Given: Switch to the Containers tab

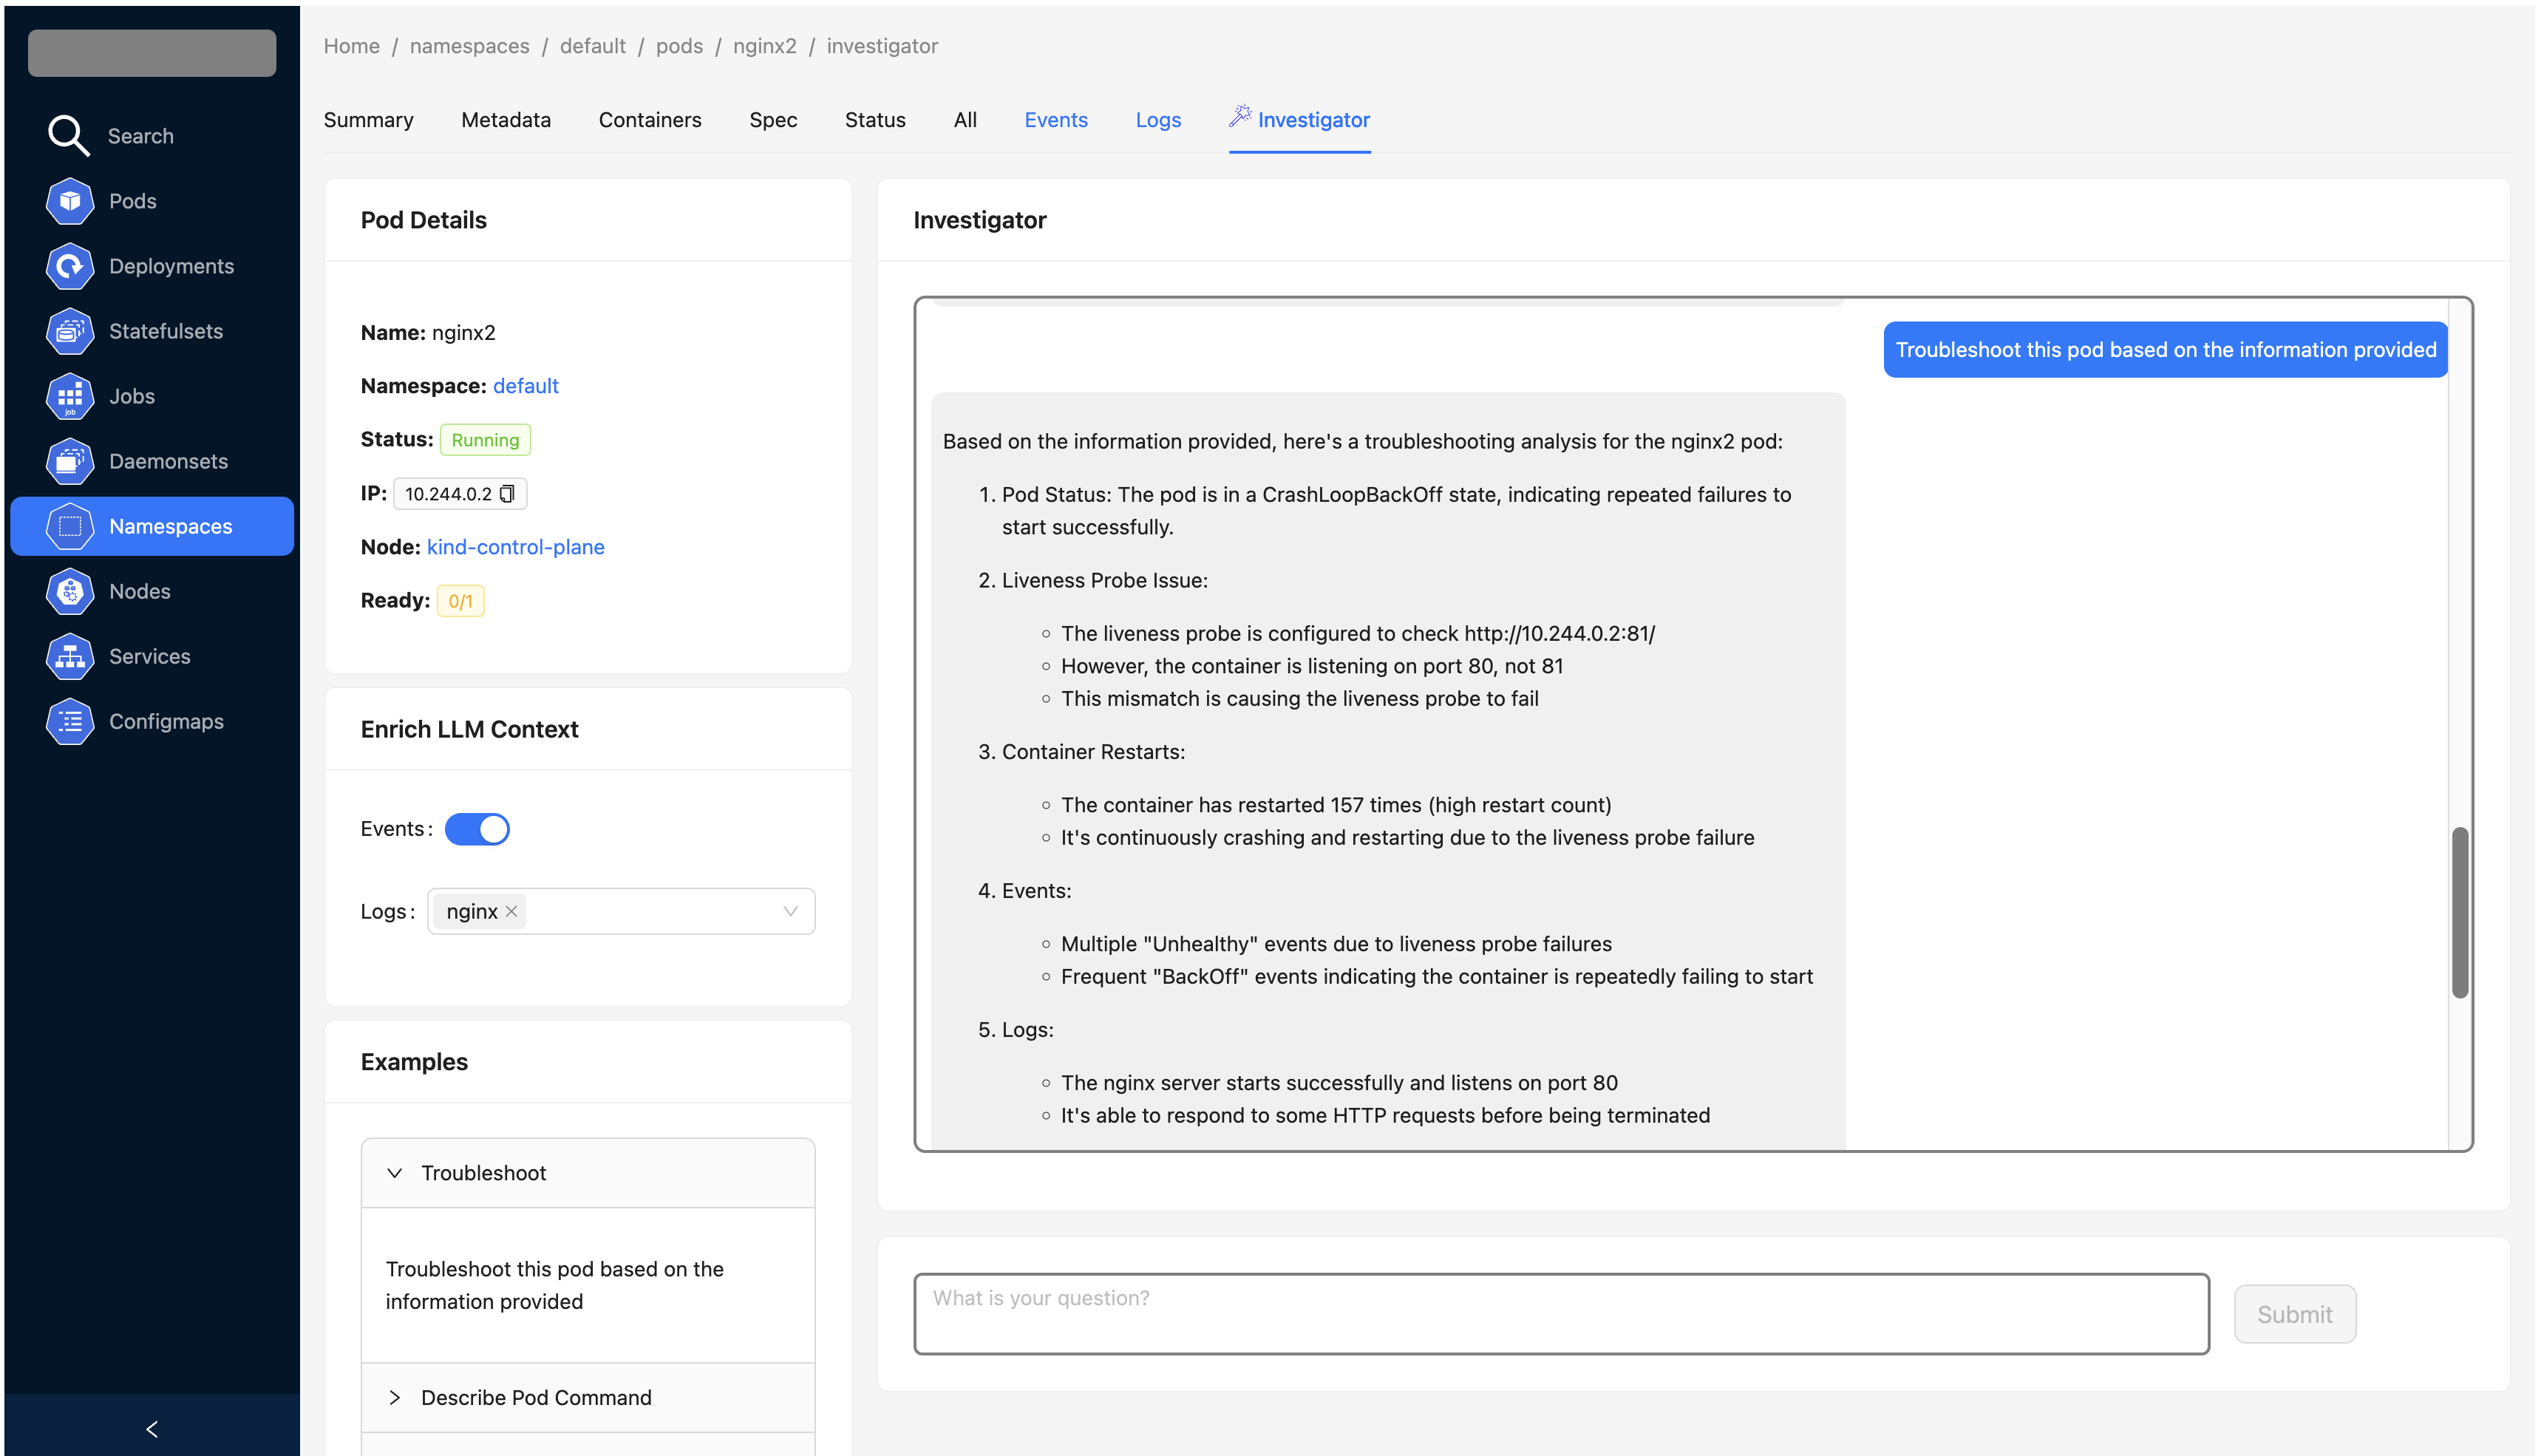Looking at the screenshot, I should (650, 120).
